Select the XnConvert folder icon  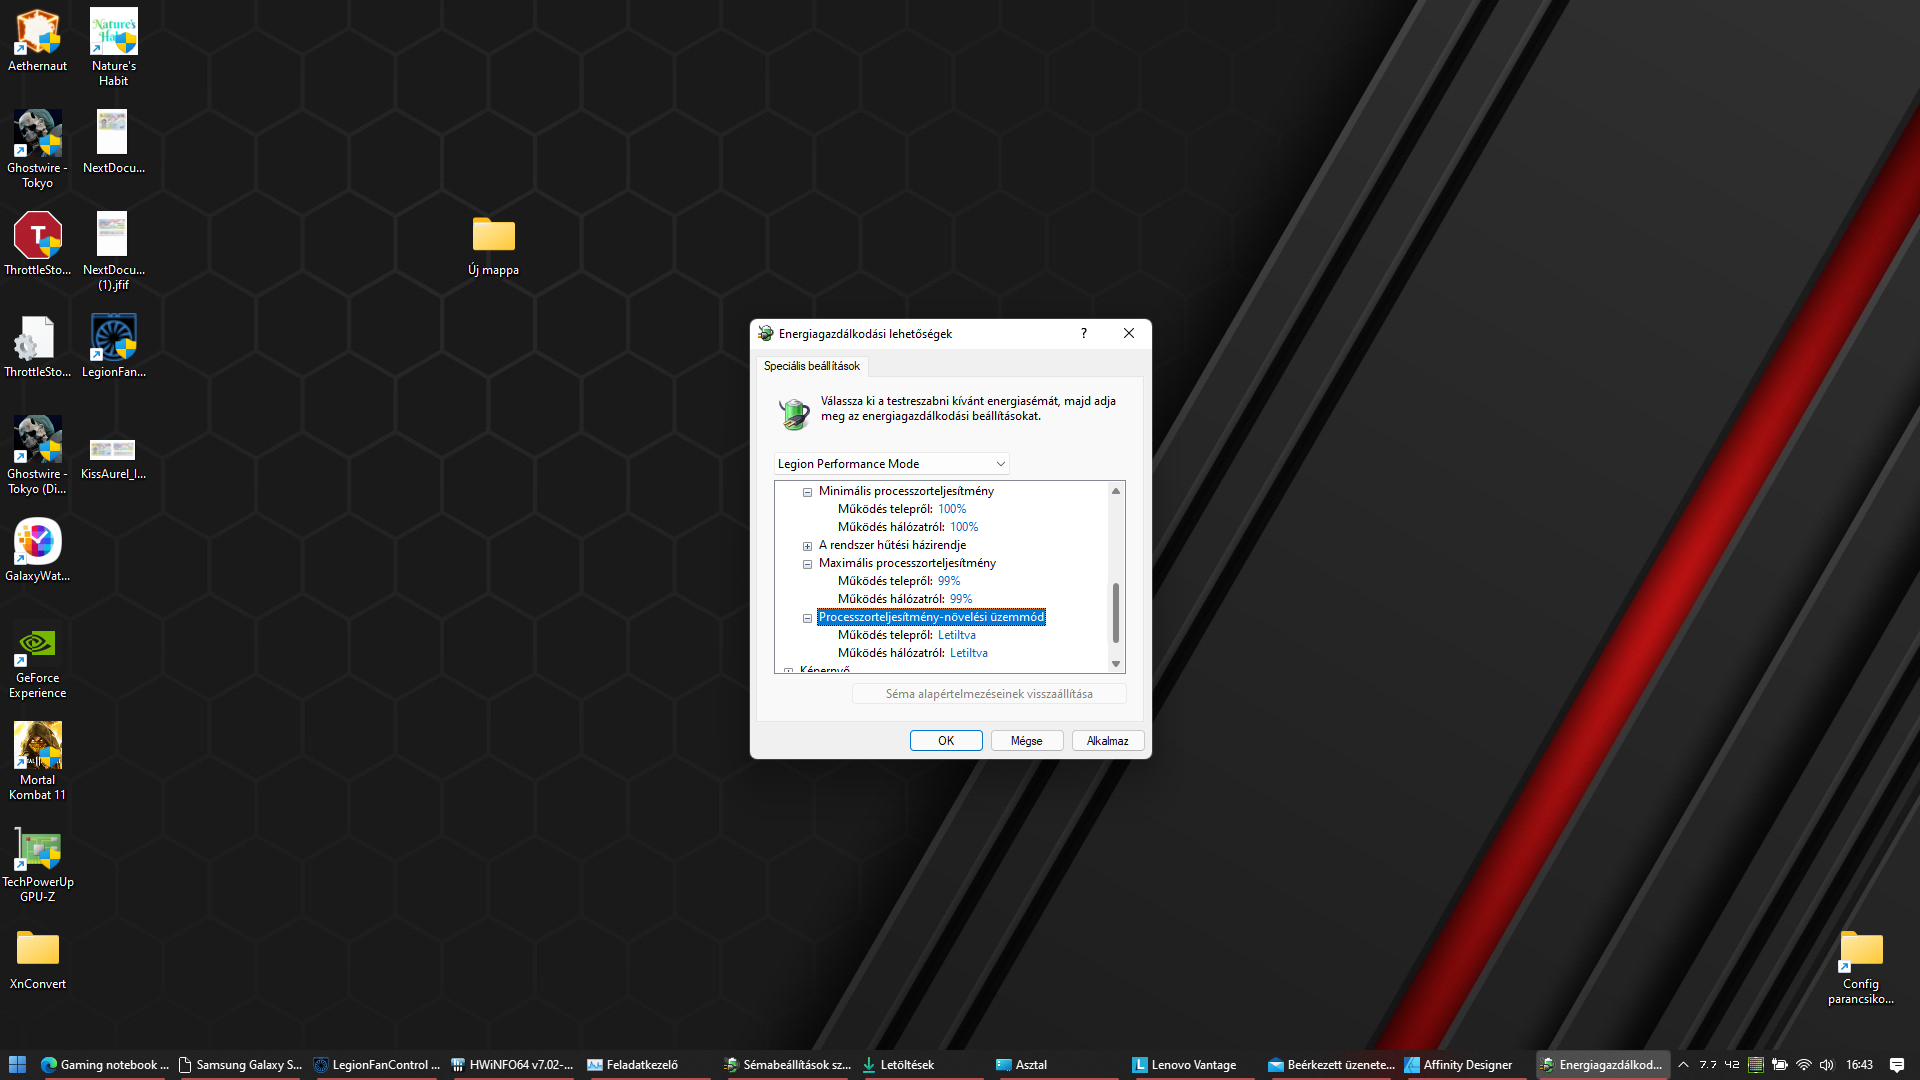(x=38, y=959)
